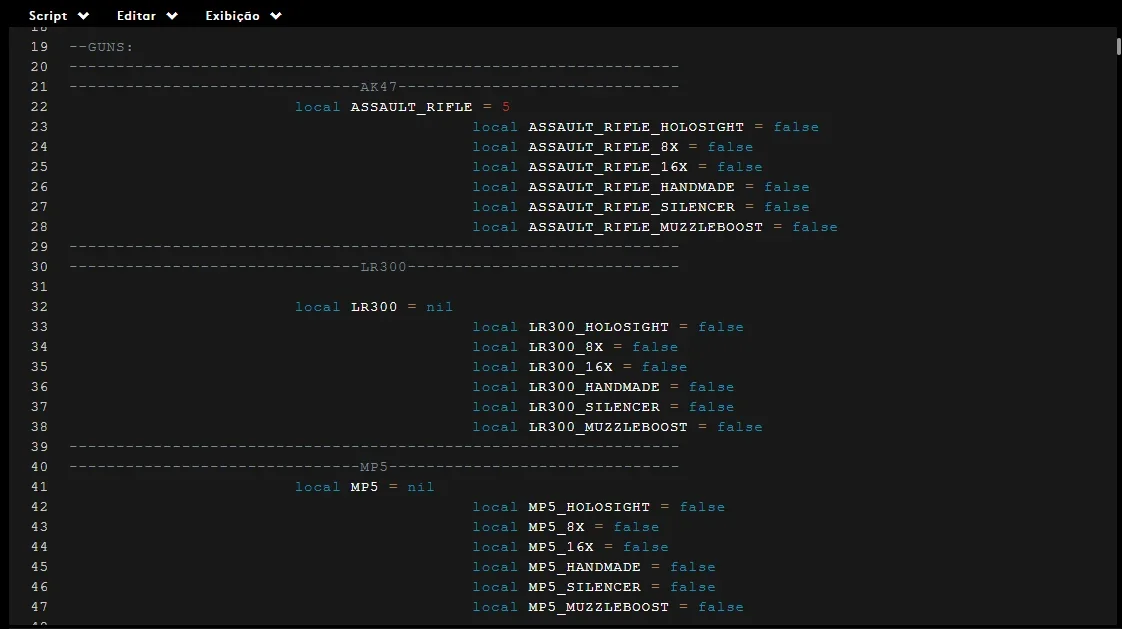The image size is (1122, 629).
Task: Open the Editar menu
Action: pos(147,16)
